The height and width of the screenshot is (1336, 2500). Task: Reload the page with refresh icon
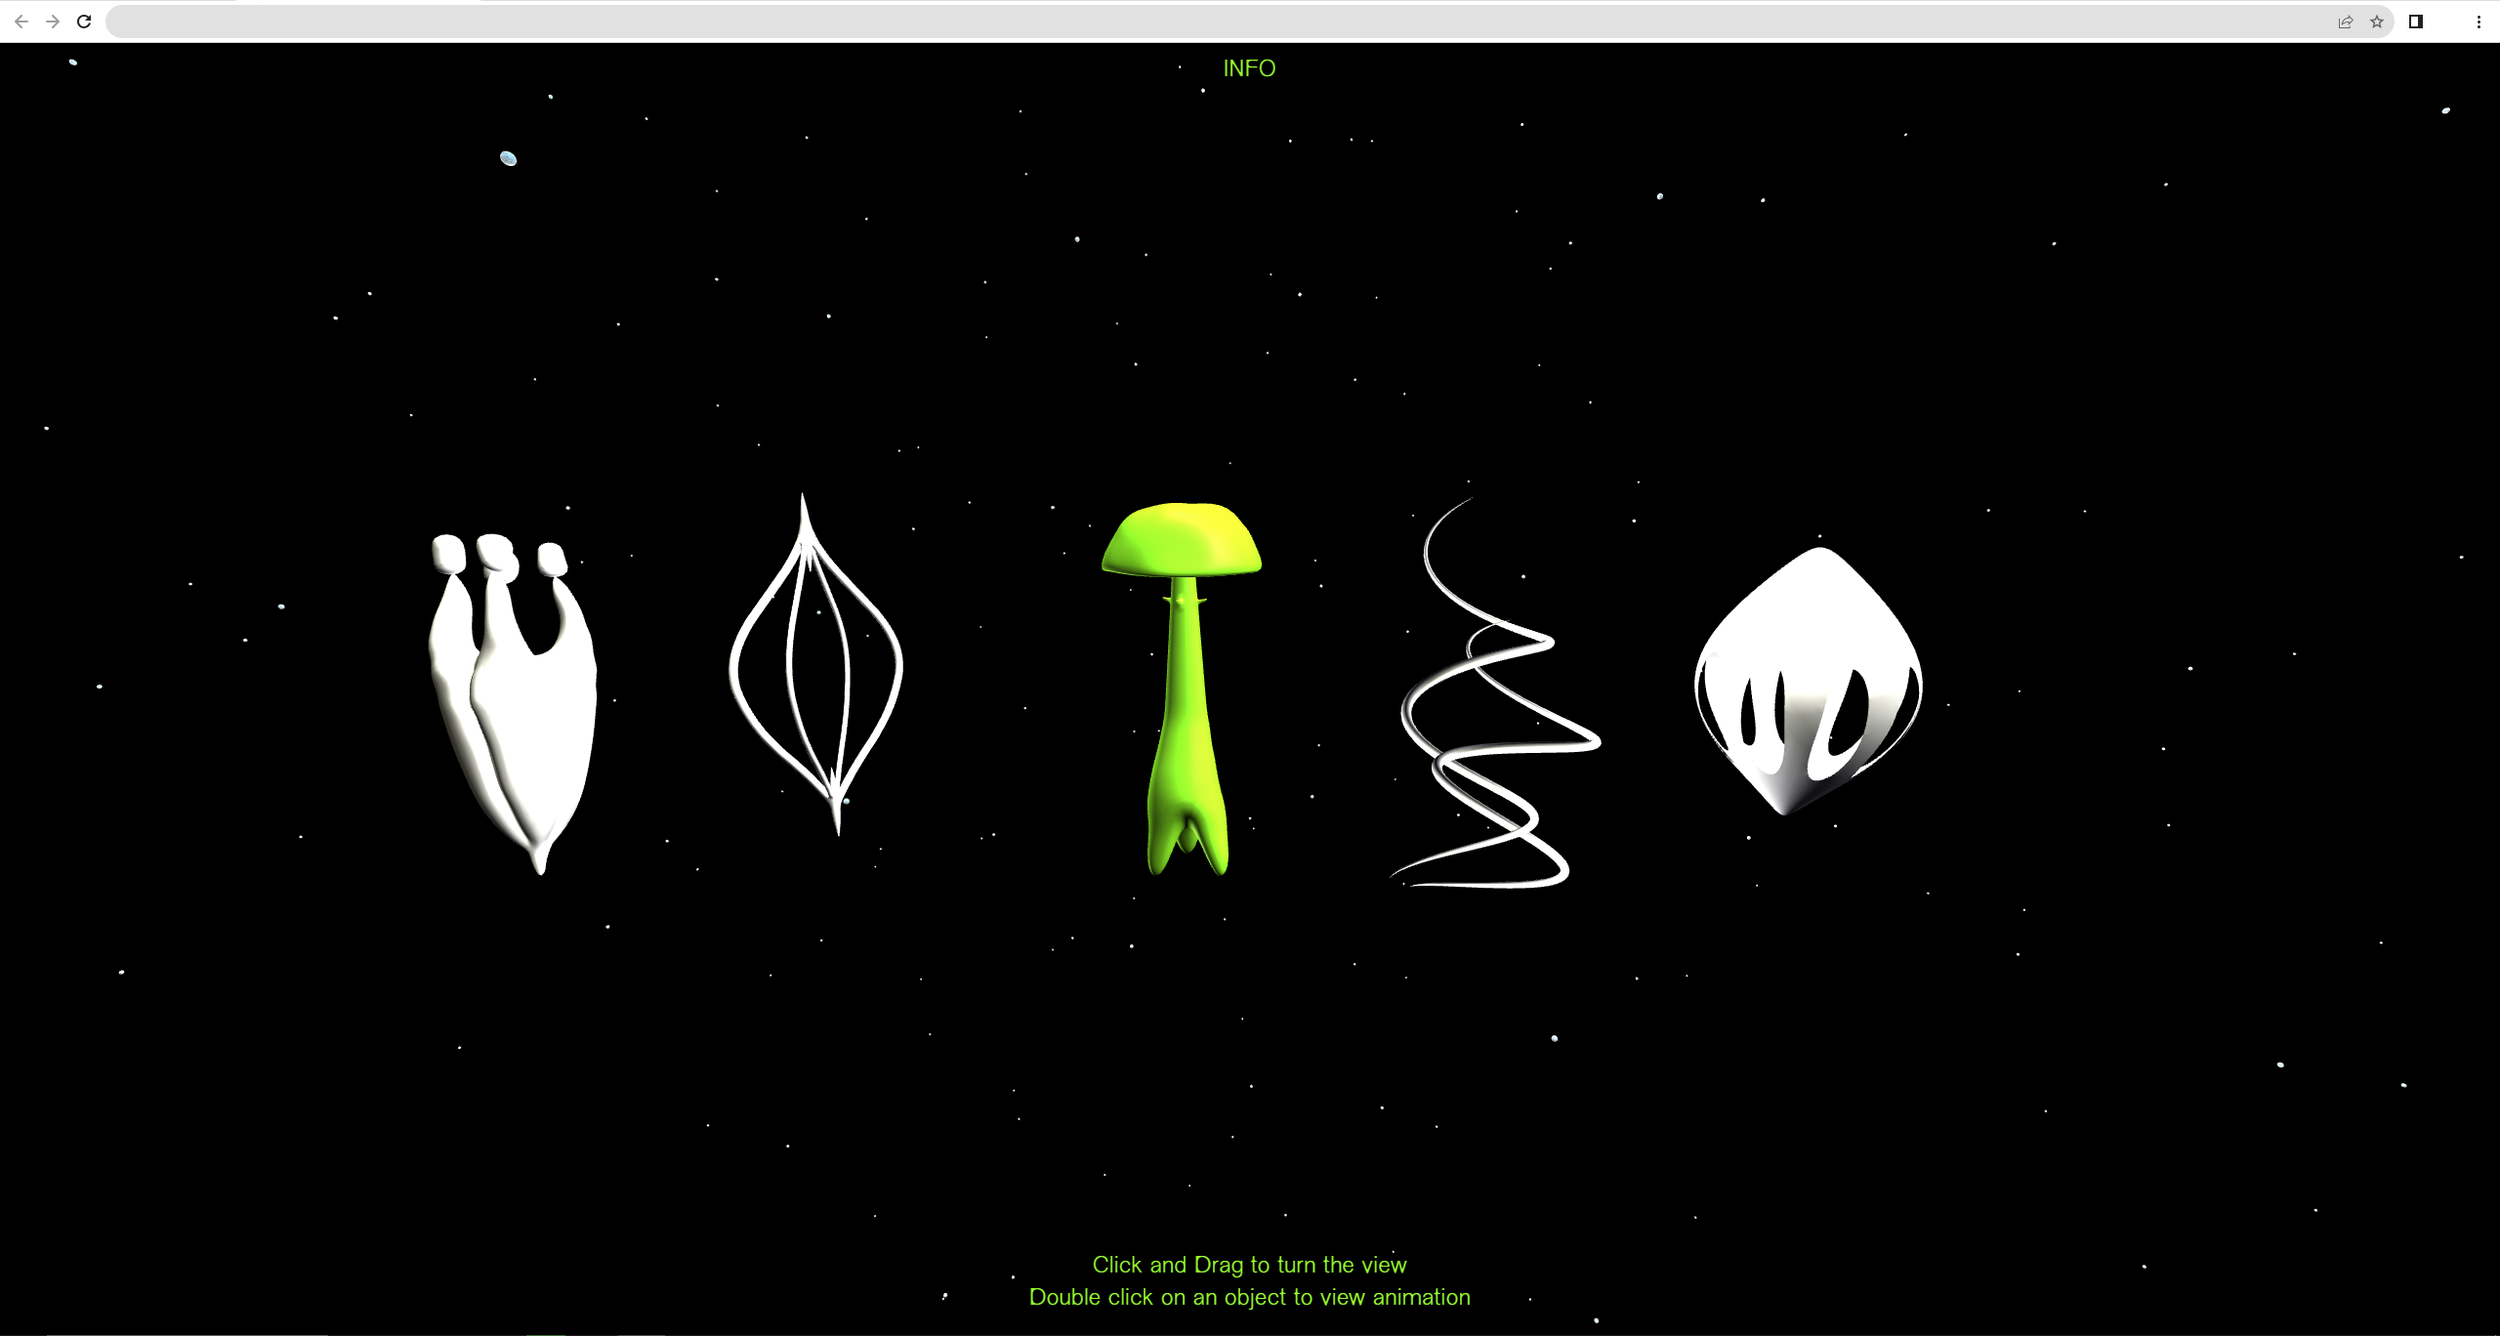click(84, 21)
